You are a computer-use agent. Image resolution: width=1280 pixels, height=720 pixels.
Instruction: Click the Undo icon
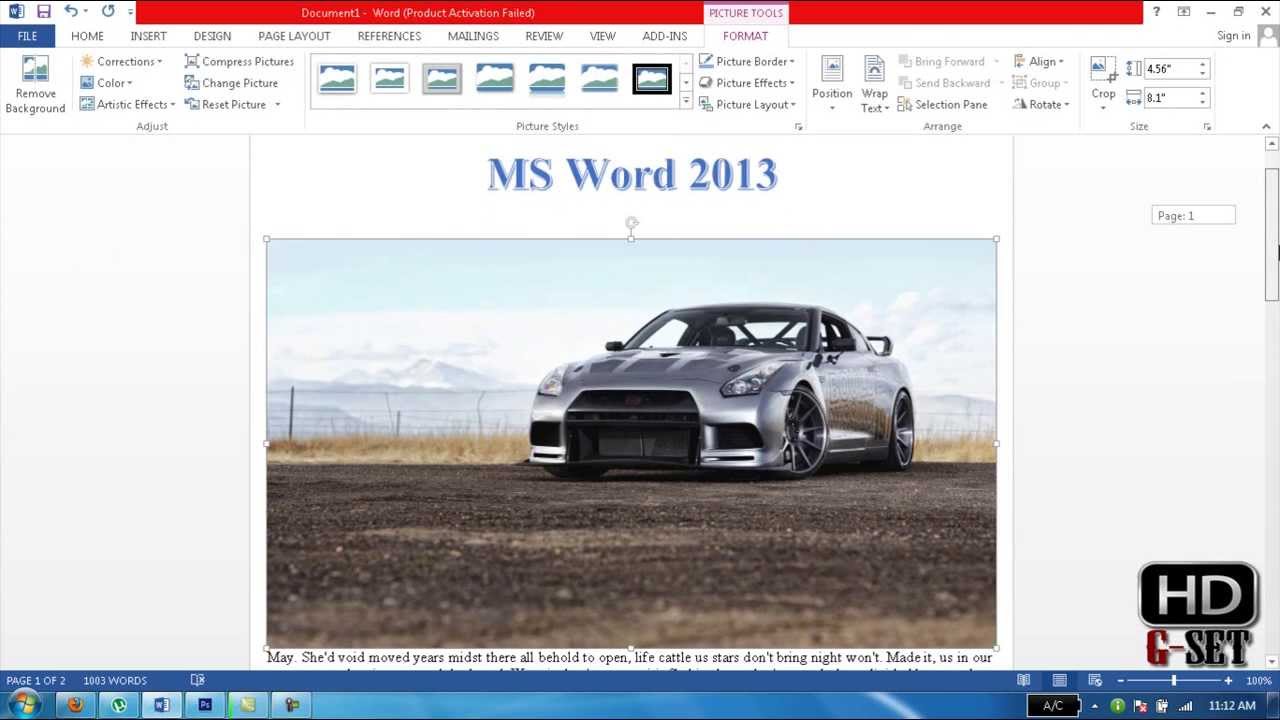pyautogui.click(x=71, y=12)
